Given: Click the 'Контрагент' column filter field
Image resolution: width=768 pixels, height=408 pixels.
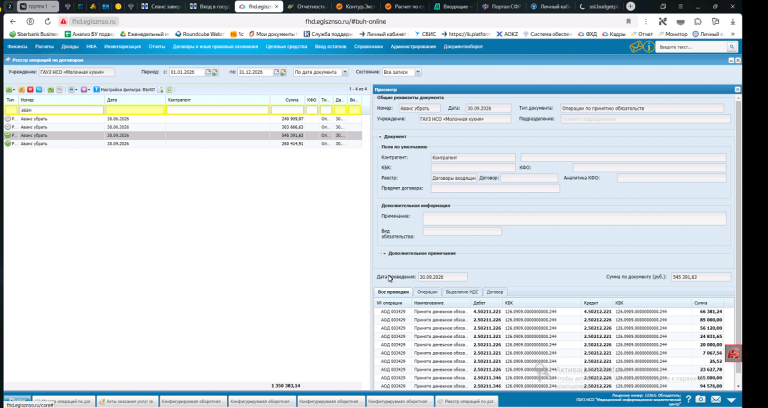Looking at the screenshot, I should (217, 110).
